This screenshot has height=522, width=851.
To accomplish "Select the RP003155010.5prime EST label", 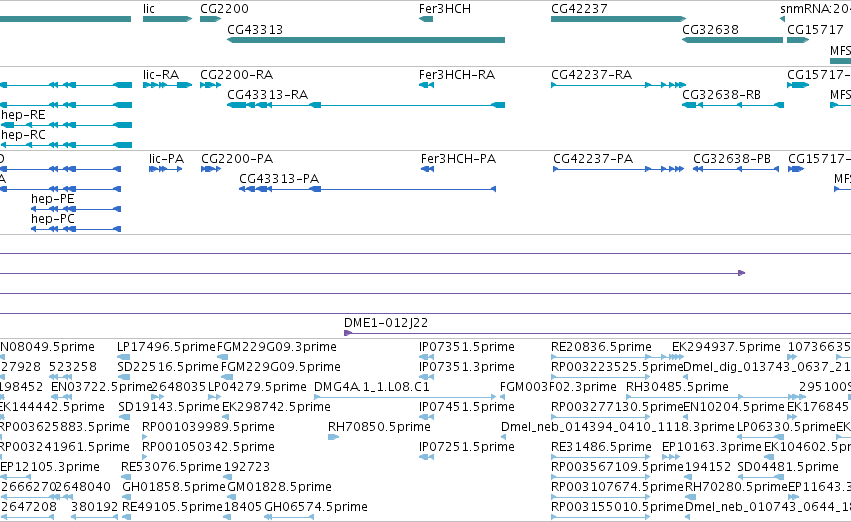I will (617, 507).
